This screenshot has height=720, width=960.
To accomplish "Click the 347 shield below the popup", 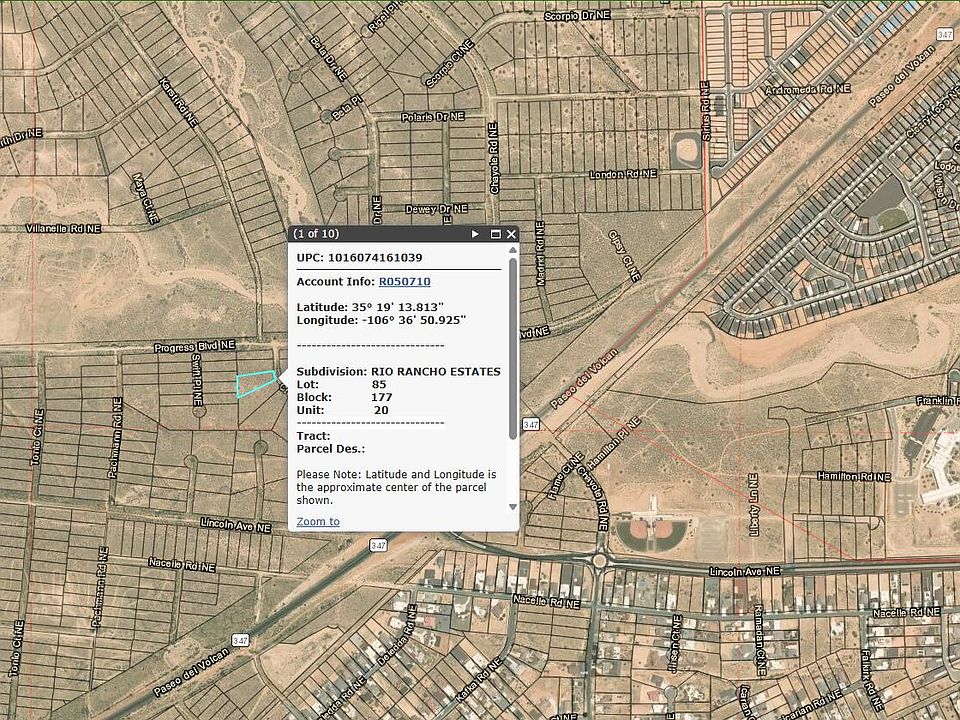I will tap(377, 545).
